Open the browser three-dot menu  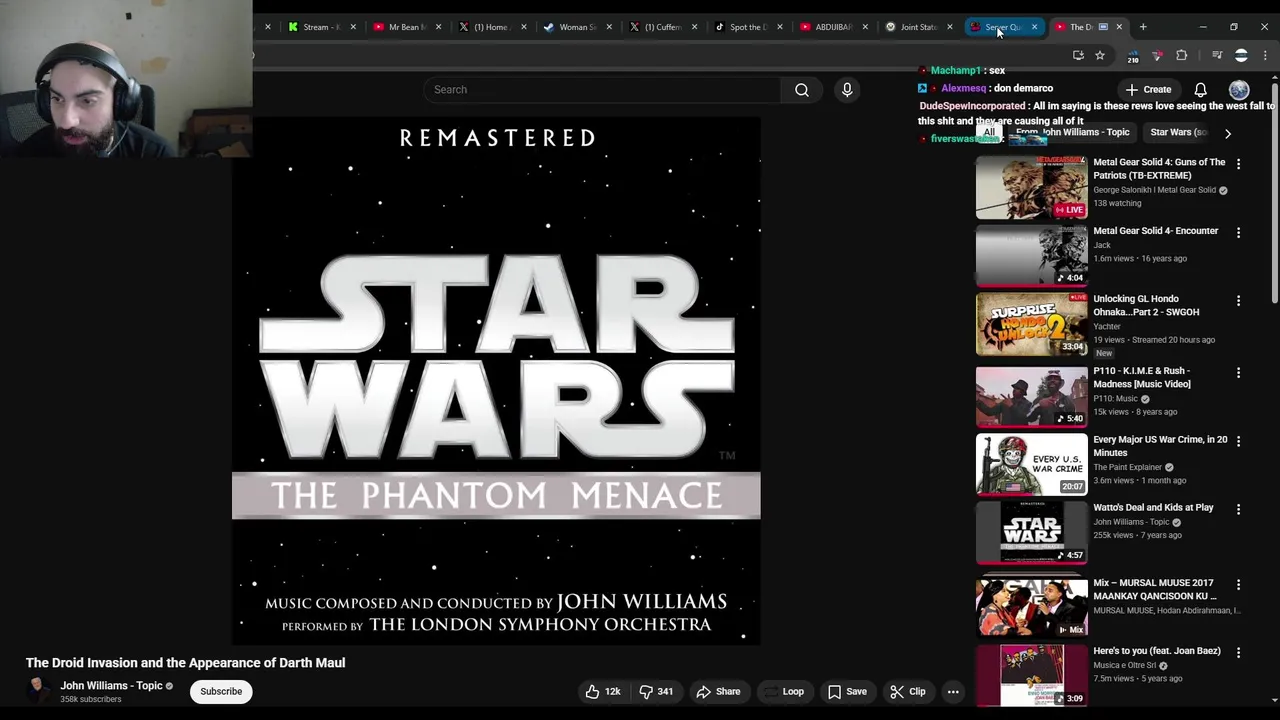(1265, 56)
